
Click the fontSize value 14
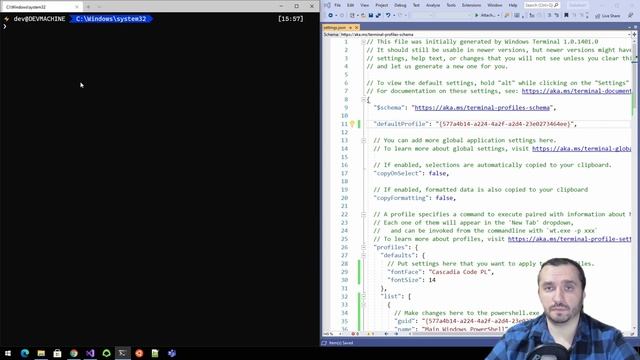[x=432, y=280]
